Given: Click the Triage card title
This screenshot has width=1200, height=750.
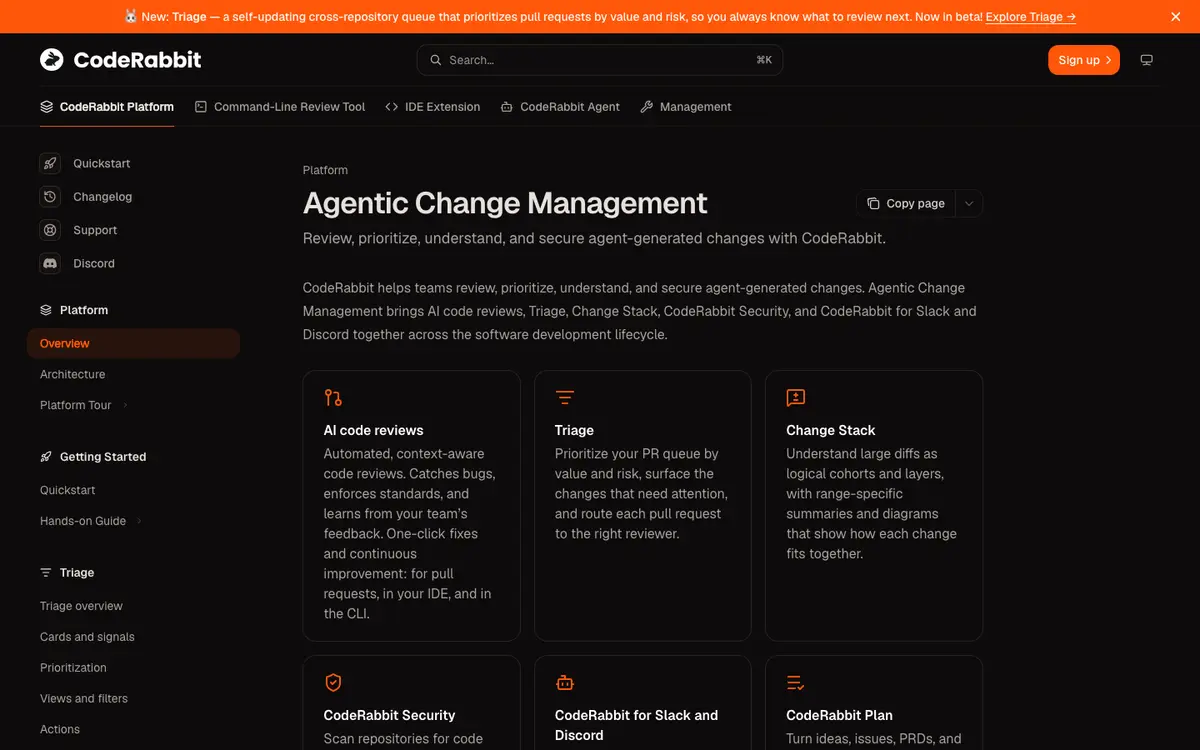Looking at the screenshot, I should click(x=574, y=430).
